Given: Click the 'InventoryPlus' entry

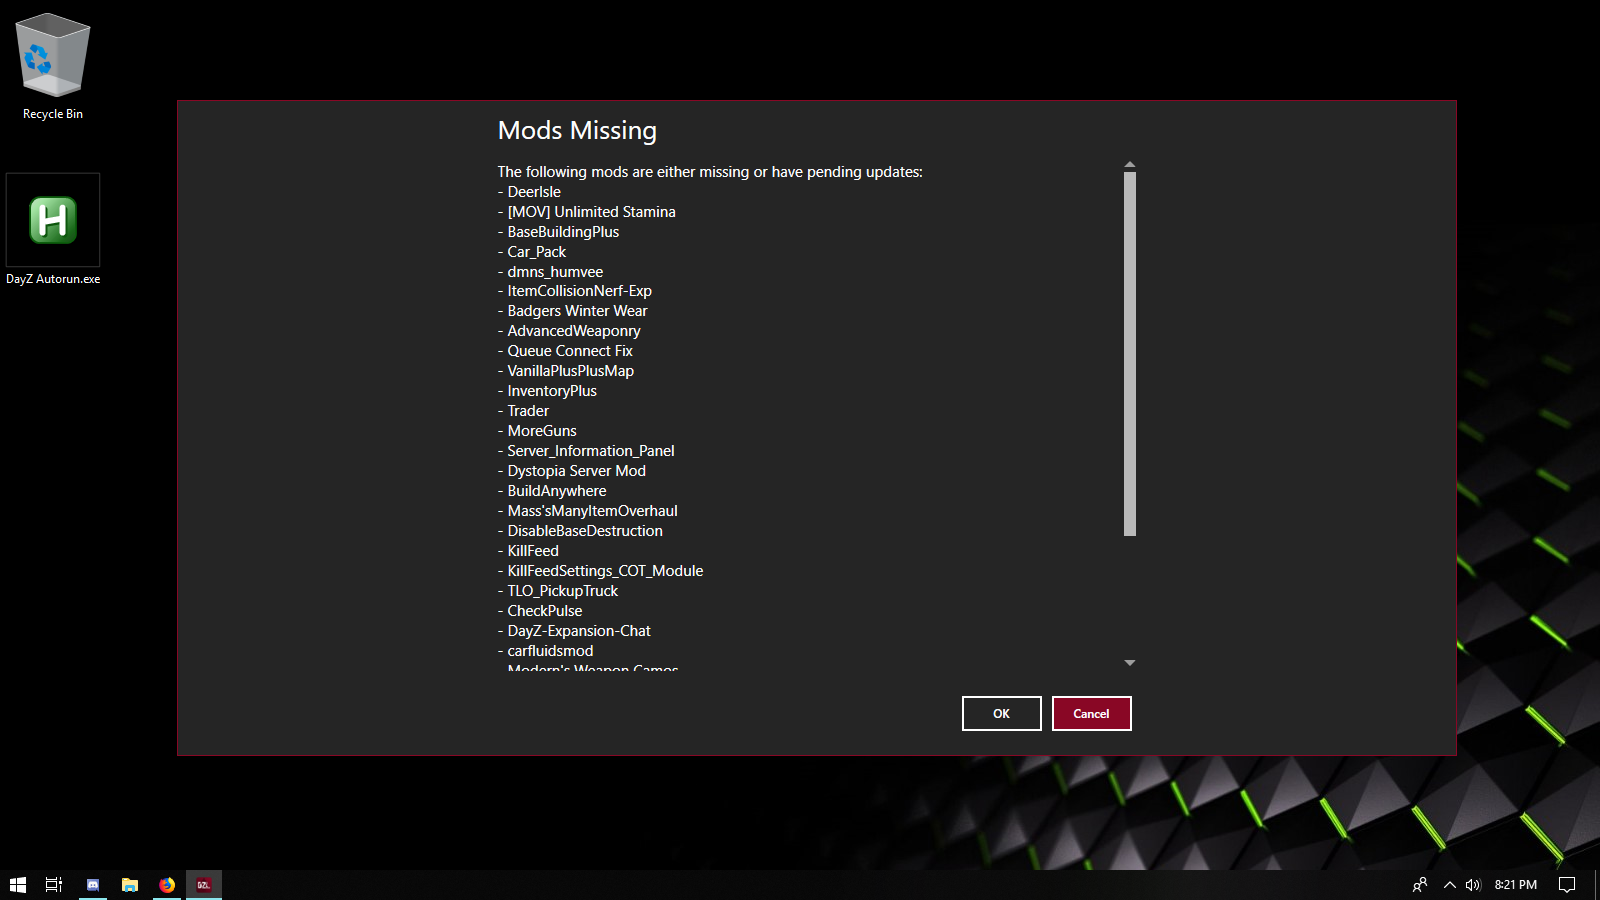Looking at the screenshot, I should tap(552, 391).
